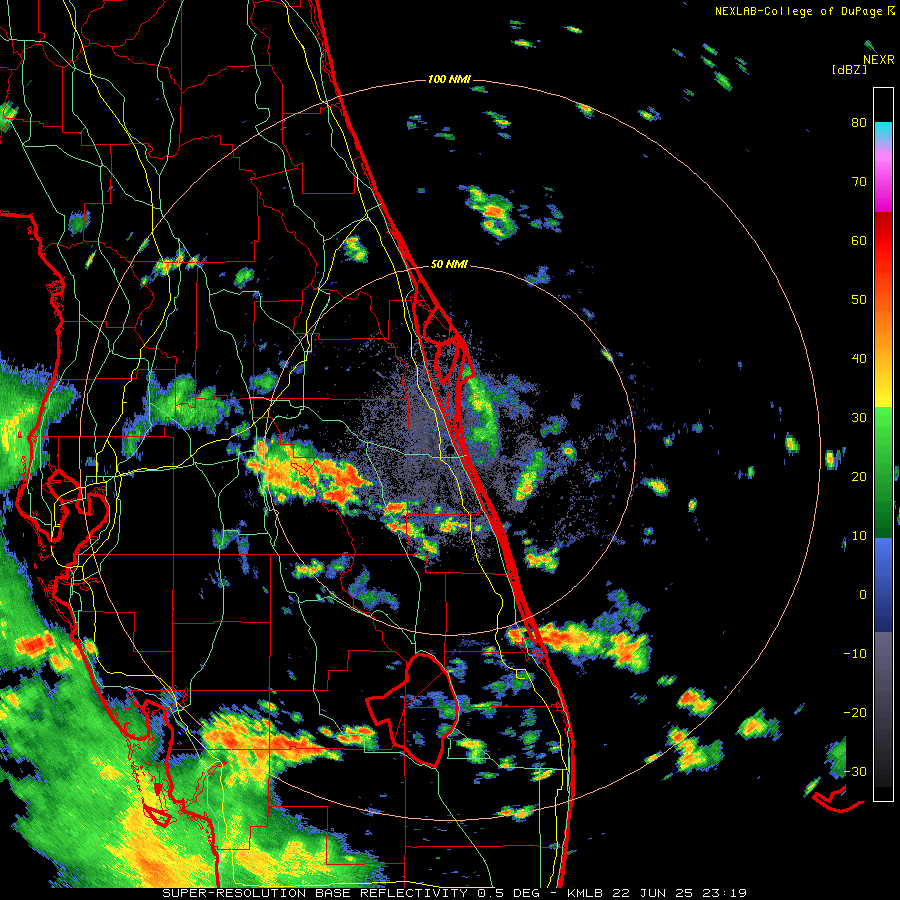The width and height of the screenshot is (900, 900).
Task: Click the 20 value on the dBZ scale
Action: coord(859,476)
